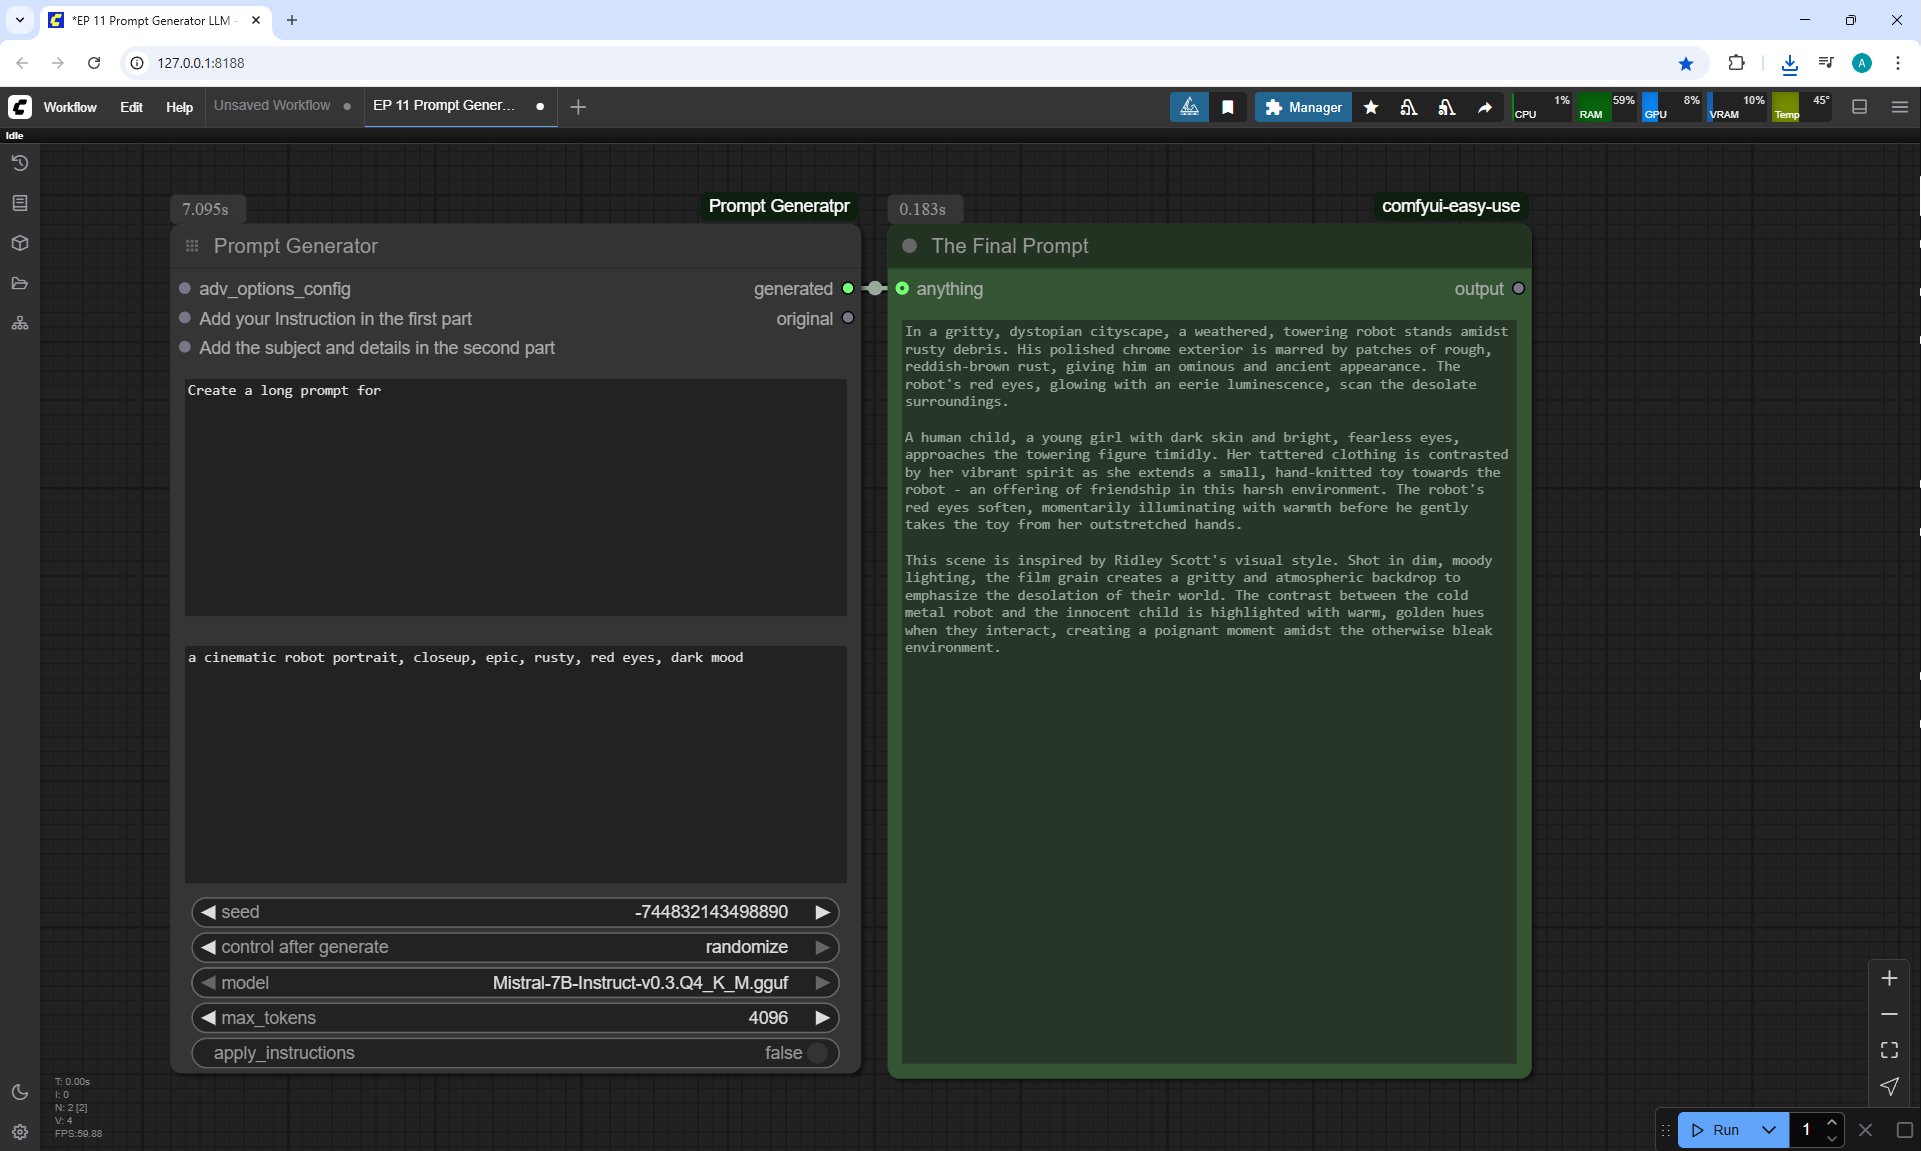Click the share arrow icon in toolbar
The image size is (1921, 1151).
tap(1485, 107)
